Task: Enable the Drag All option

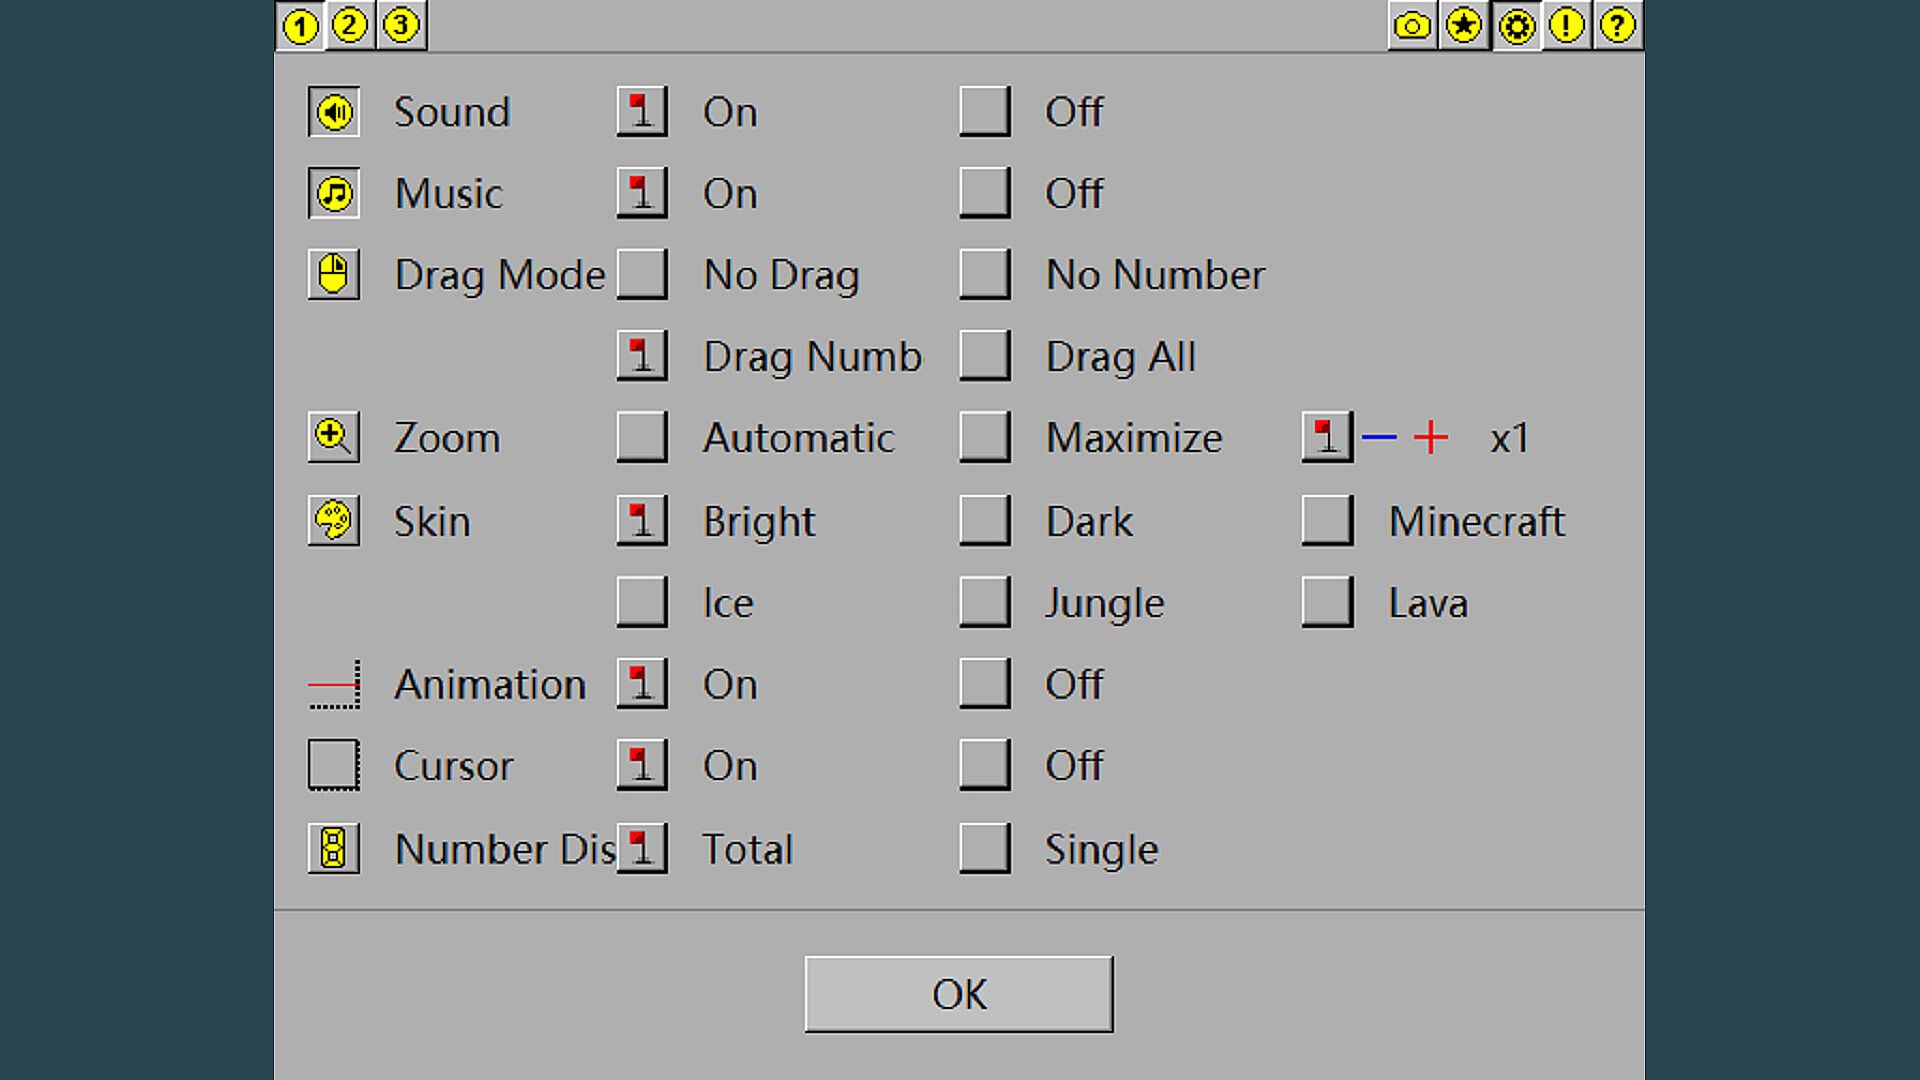Action: point(984,357)
